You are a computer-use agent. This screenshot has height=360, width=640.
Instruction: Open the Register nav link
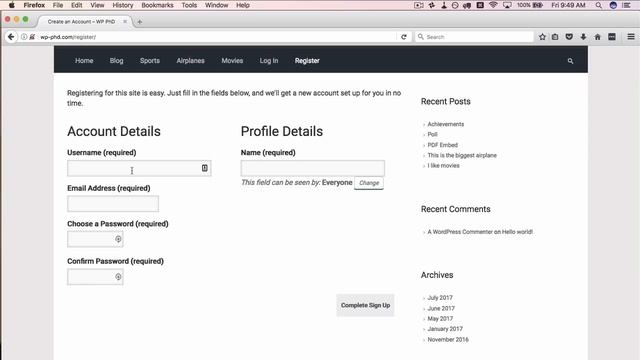coord(307,60)
